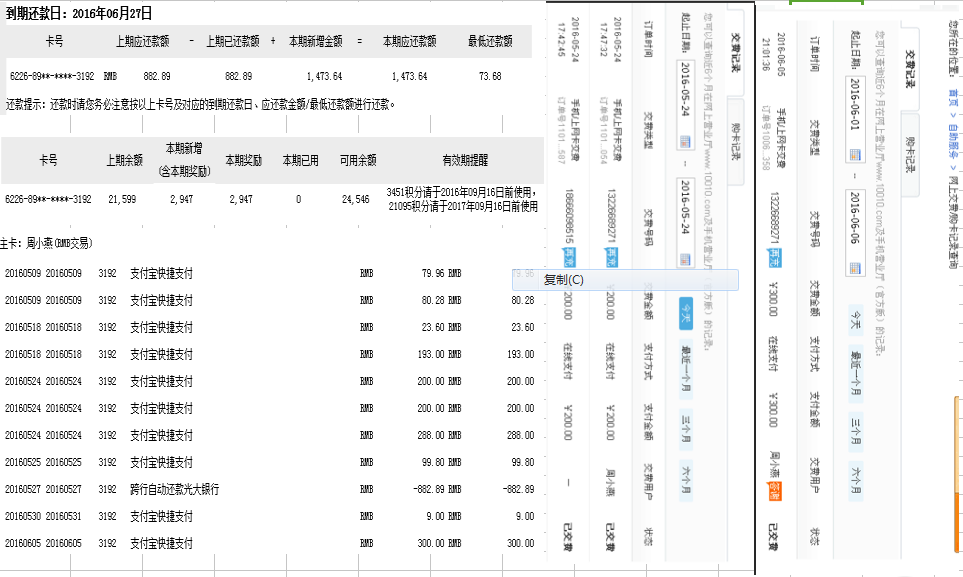This screenshot has width=963, height=577.
Task: Click Copy (复制) in the context menu
Action: (x=563, y=280)
